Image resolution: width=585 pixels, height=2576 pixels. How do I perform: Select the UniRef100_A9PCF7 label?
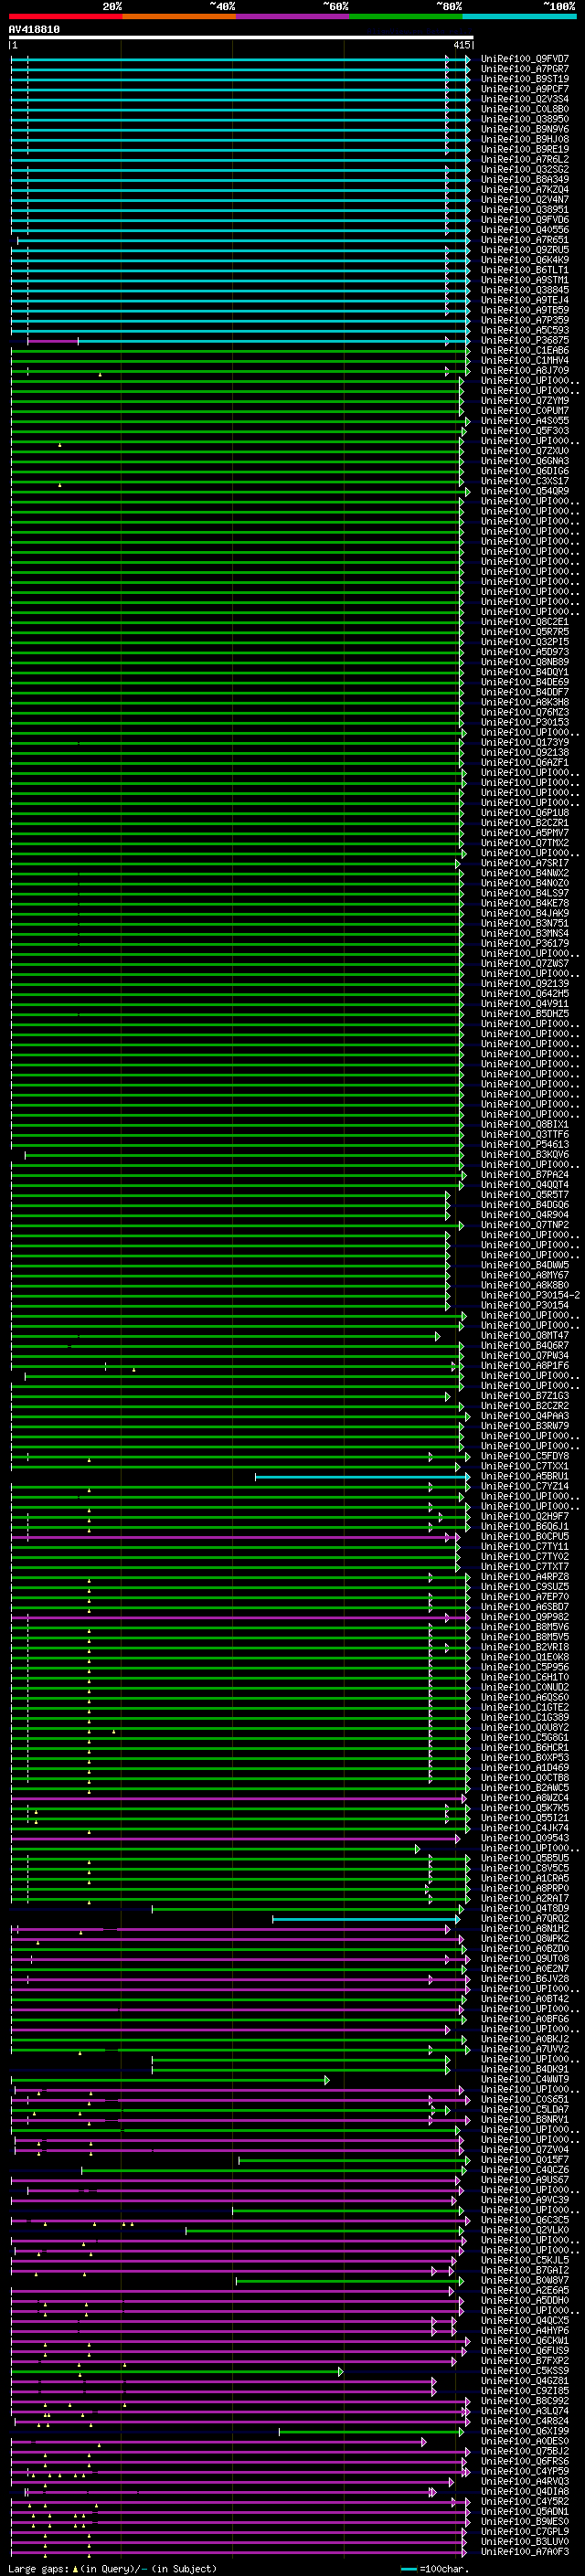tap(524, 89)
